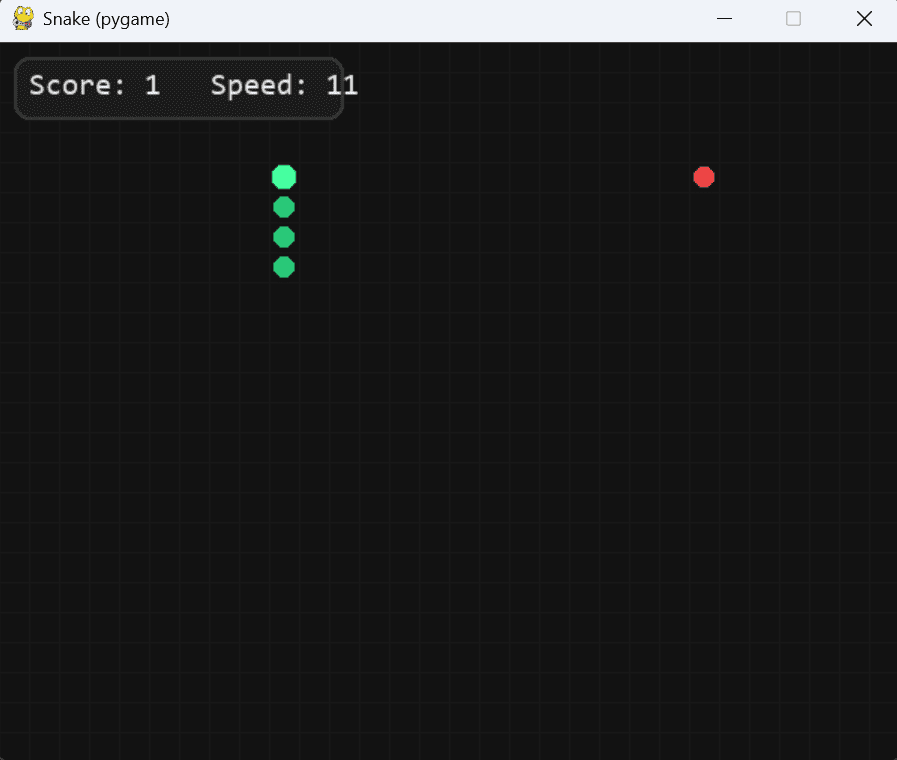Screen dimensions: 897x760
Task: Click the minimize button on the window
Action: (x=724, y=18)
